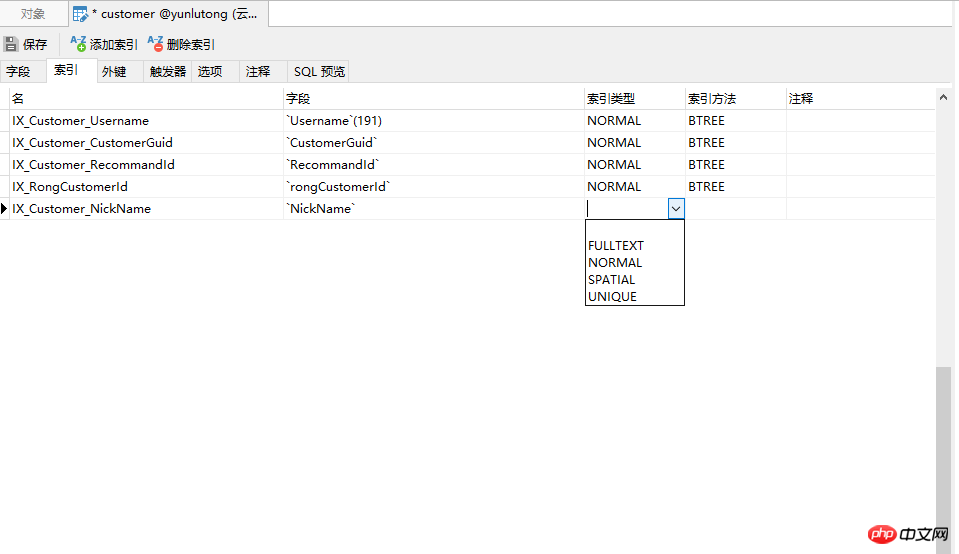959x554 pixels.
Task: Click NORMAL type in IX_Customer_RecommandId row
Action: (634, 164)
